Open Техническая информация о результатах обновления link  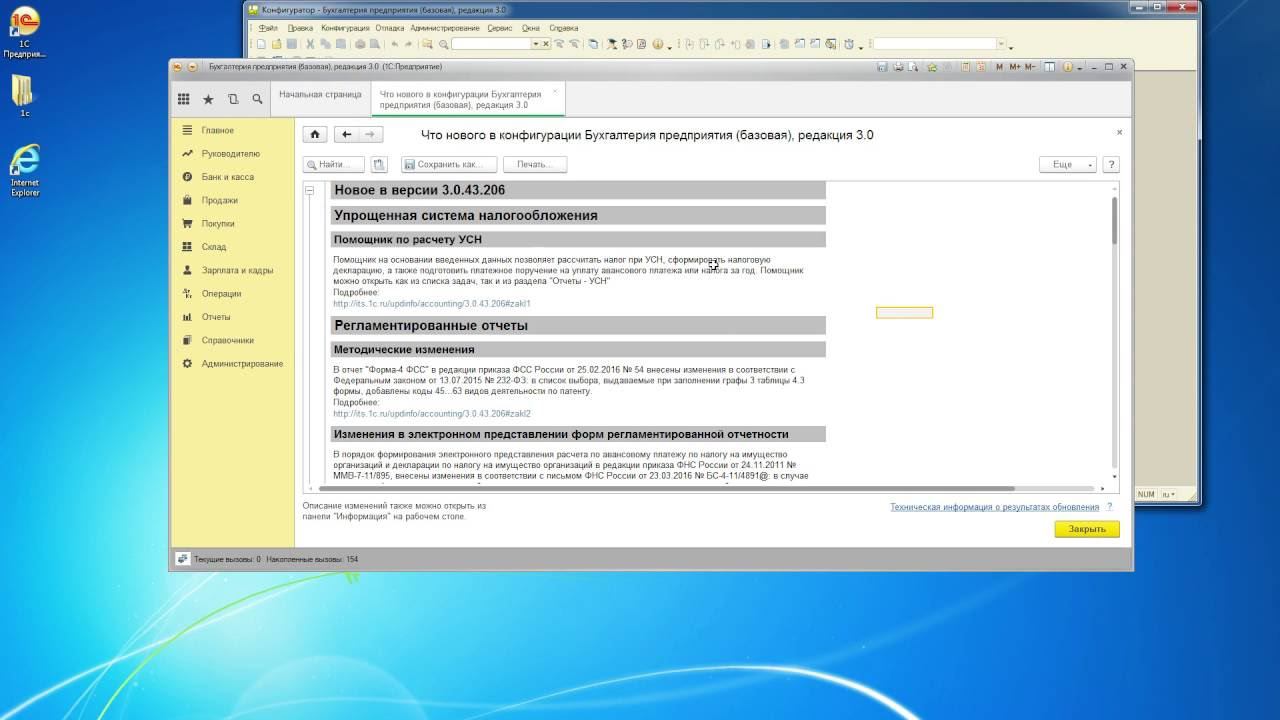click(x=995, y=507)
